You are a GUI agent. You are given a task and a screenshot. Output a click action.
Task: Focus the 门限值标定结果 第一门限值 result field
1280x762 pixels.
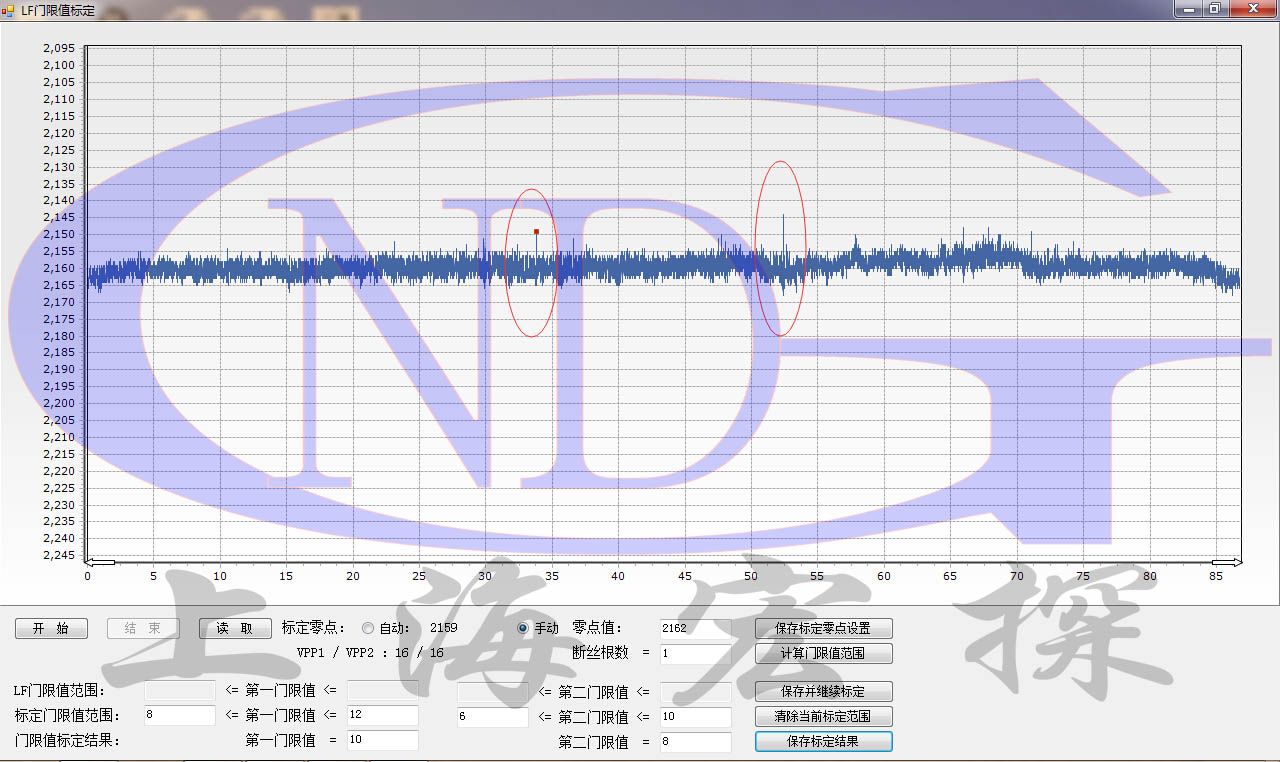(382, 740)
